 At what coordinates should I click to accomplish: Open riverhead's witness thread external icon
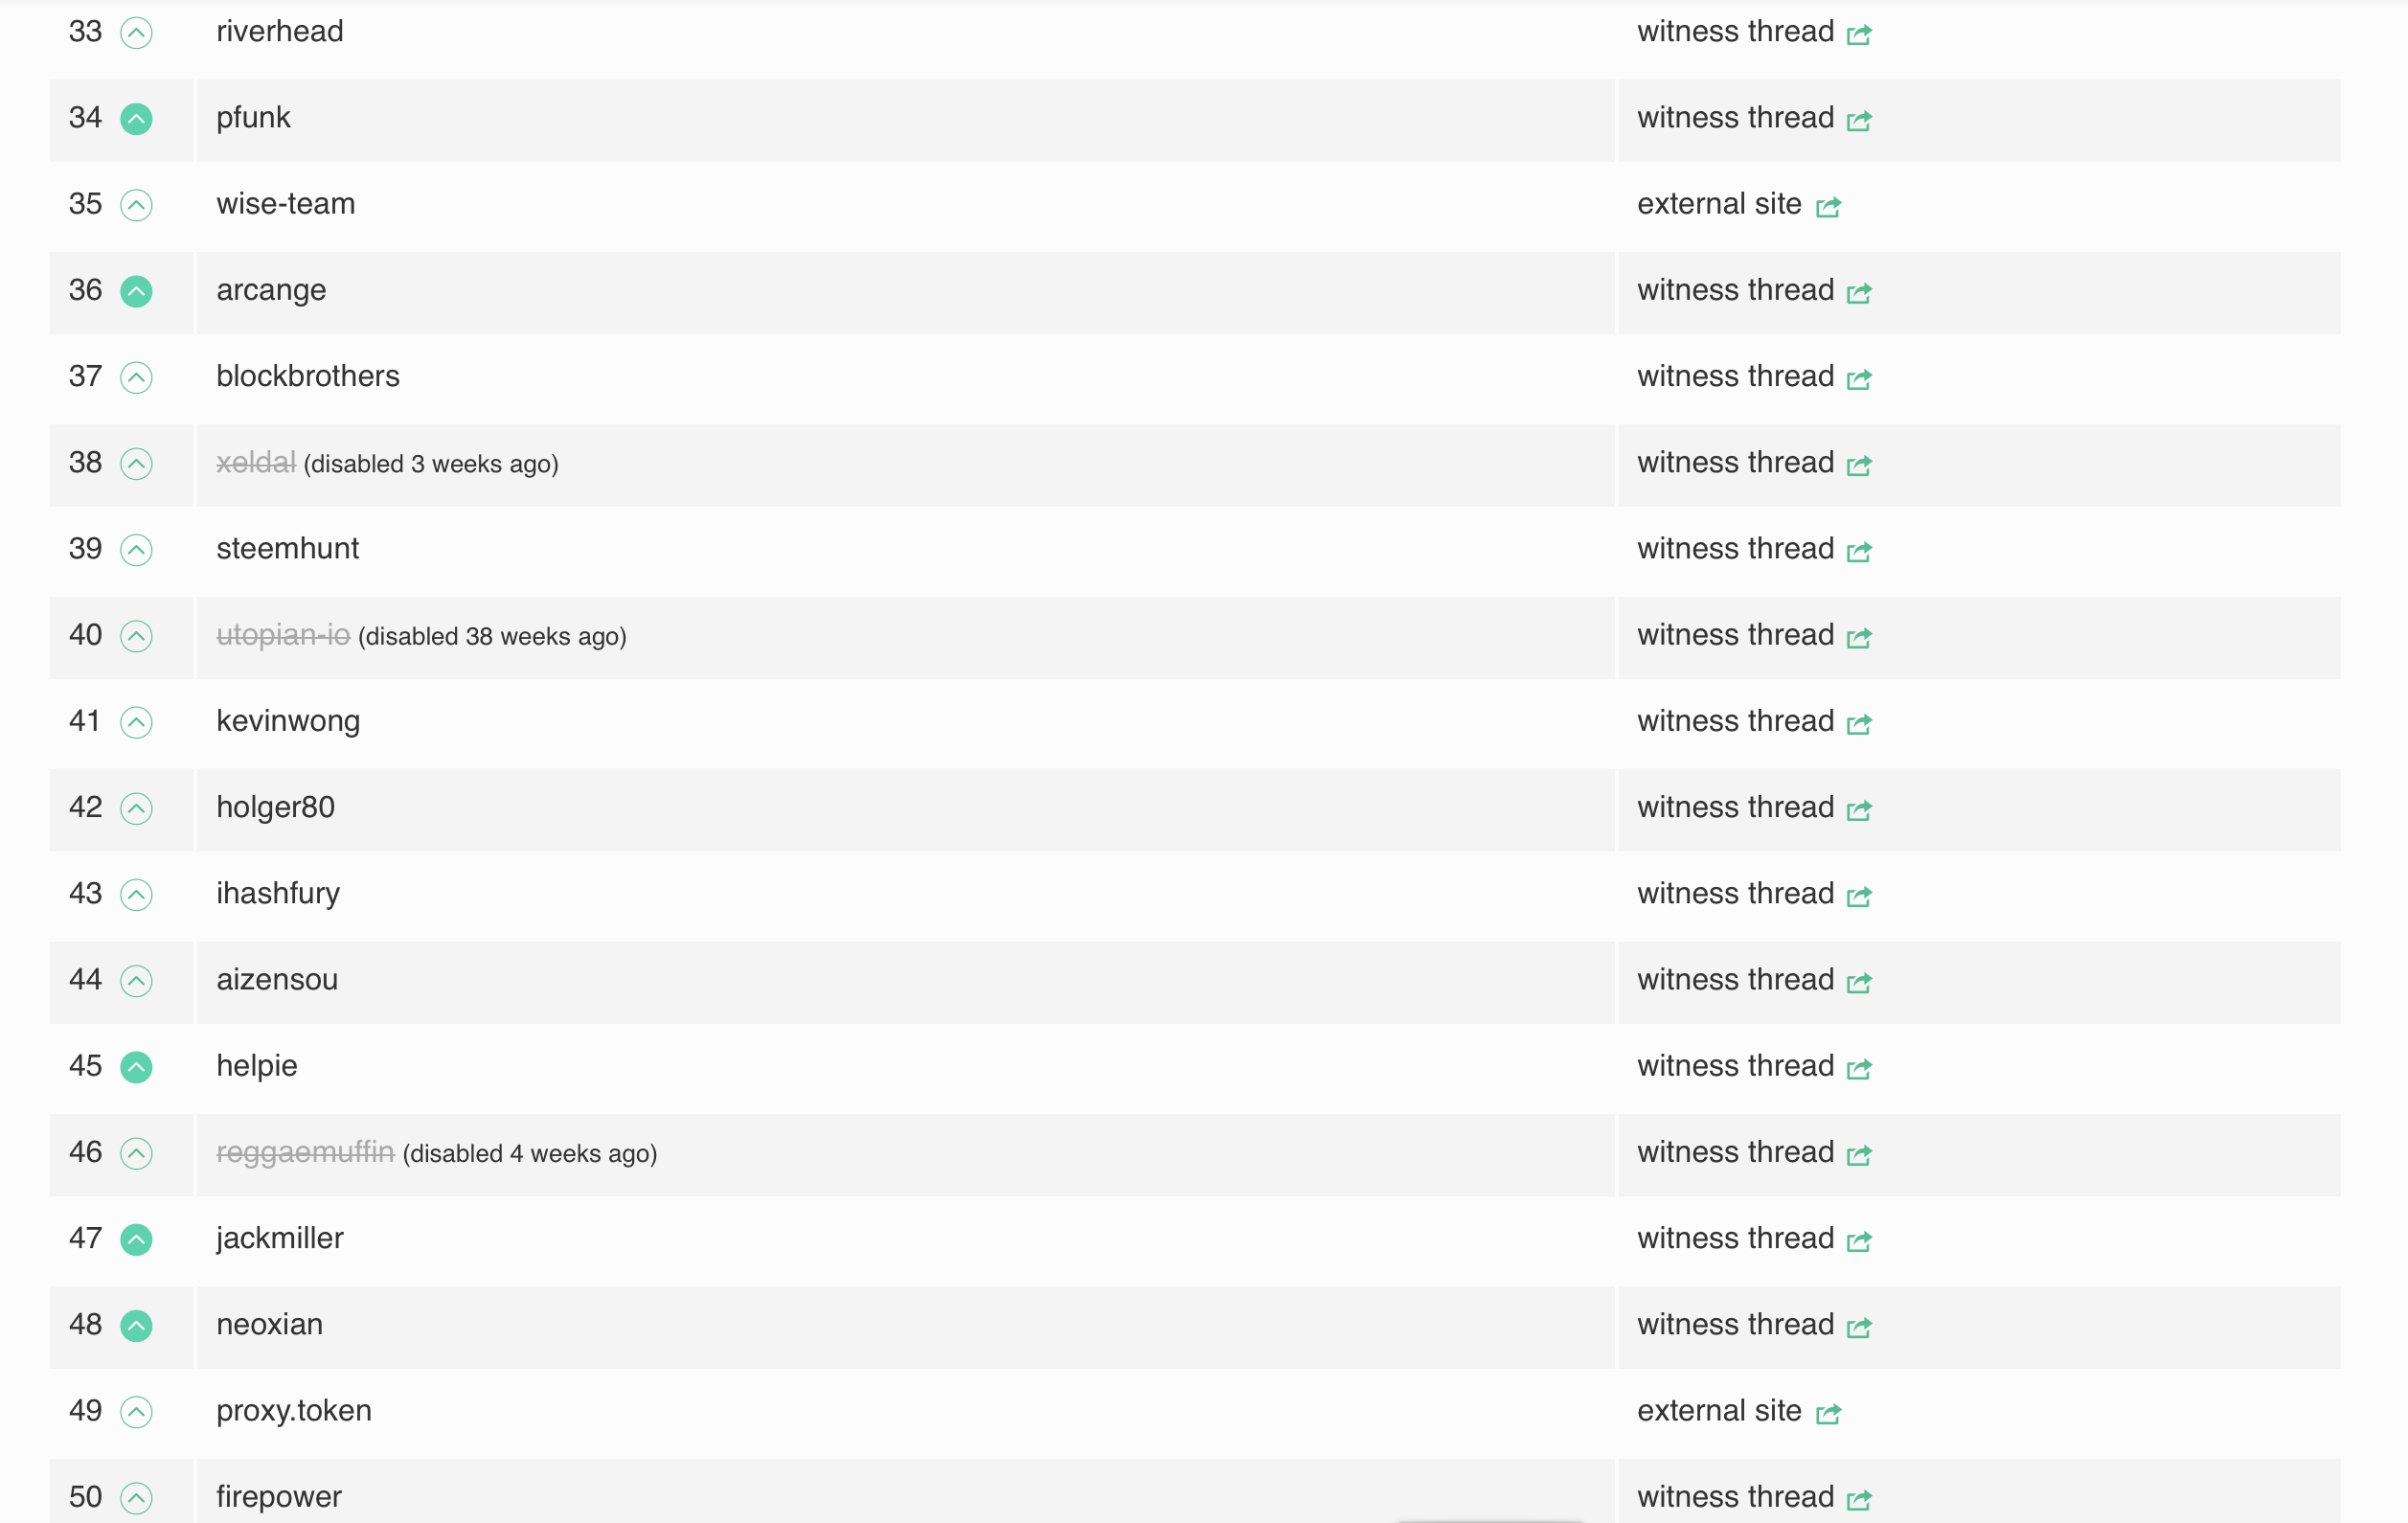pos(1859,35)
